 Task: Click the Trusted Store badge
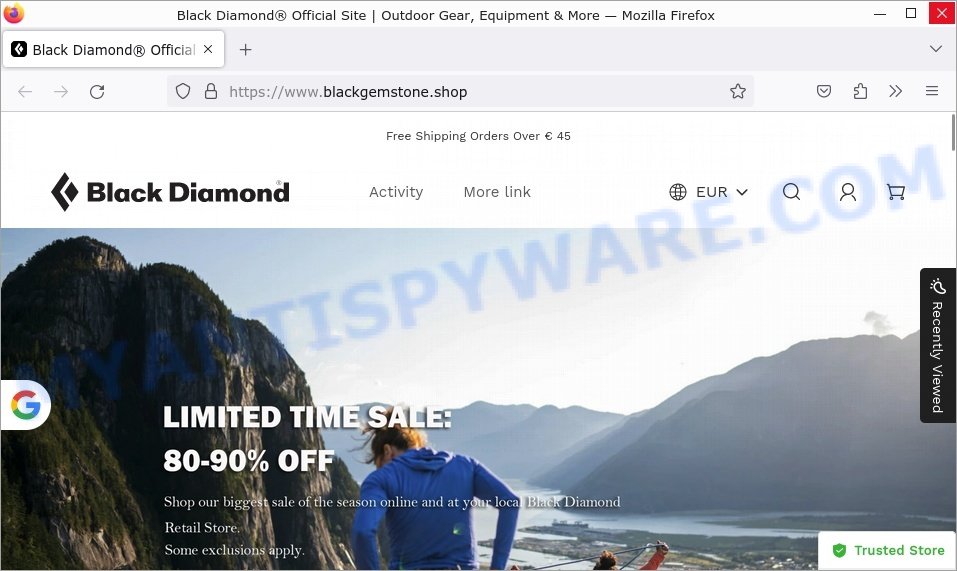click(888, 550)
